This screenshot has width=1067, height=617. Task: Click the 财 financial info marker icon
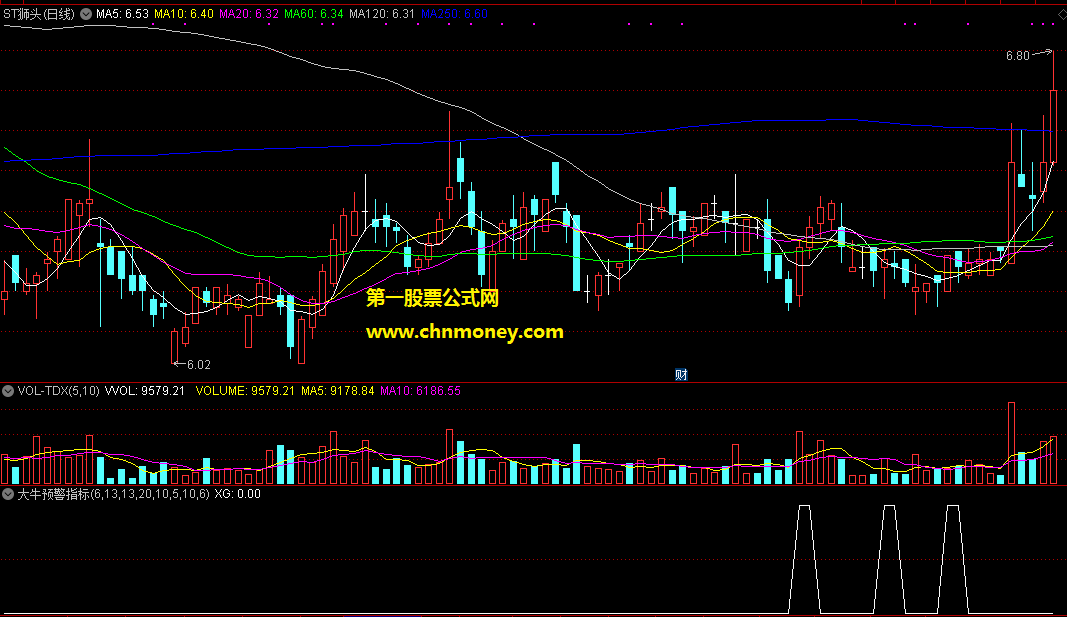(x=681, y=375)
